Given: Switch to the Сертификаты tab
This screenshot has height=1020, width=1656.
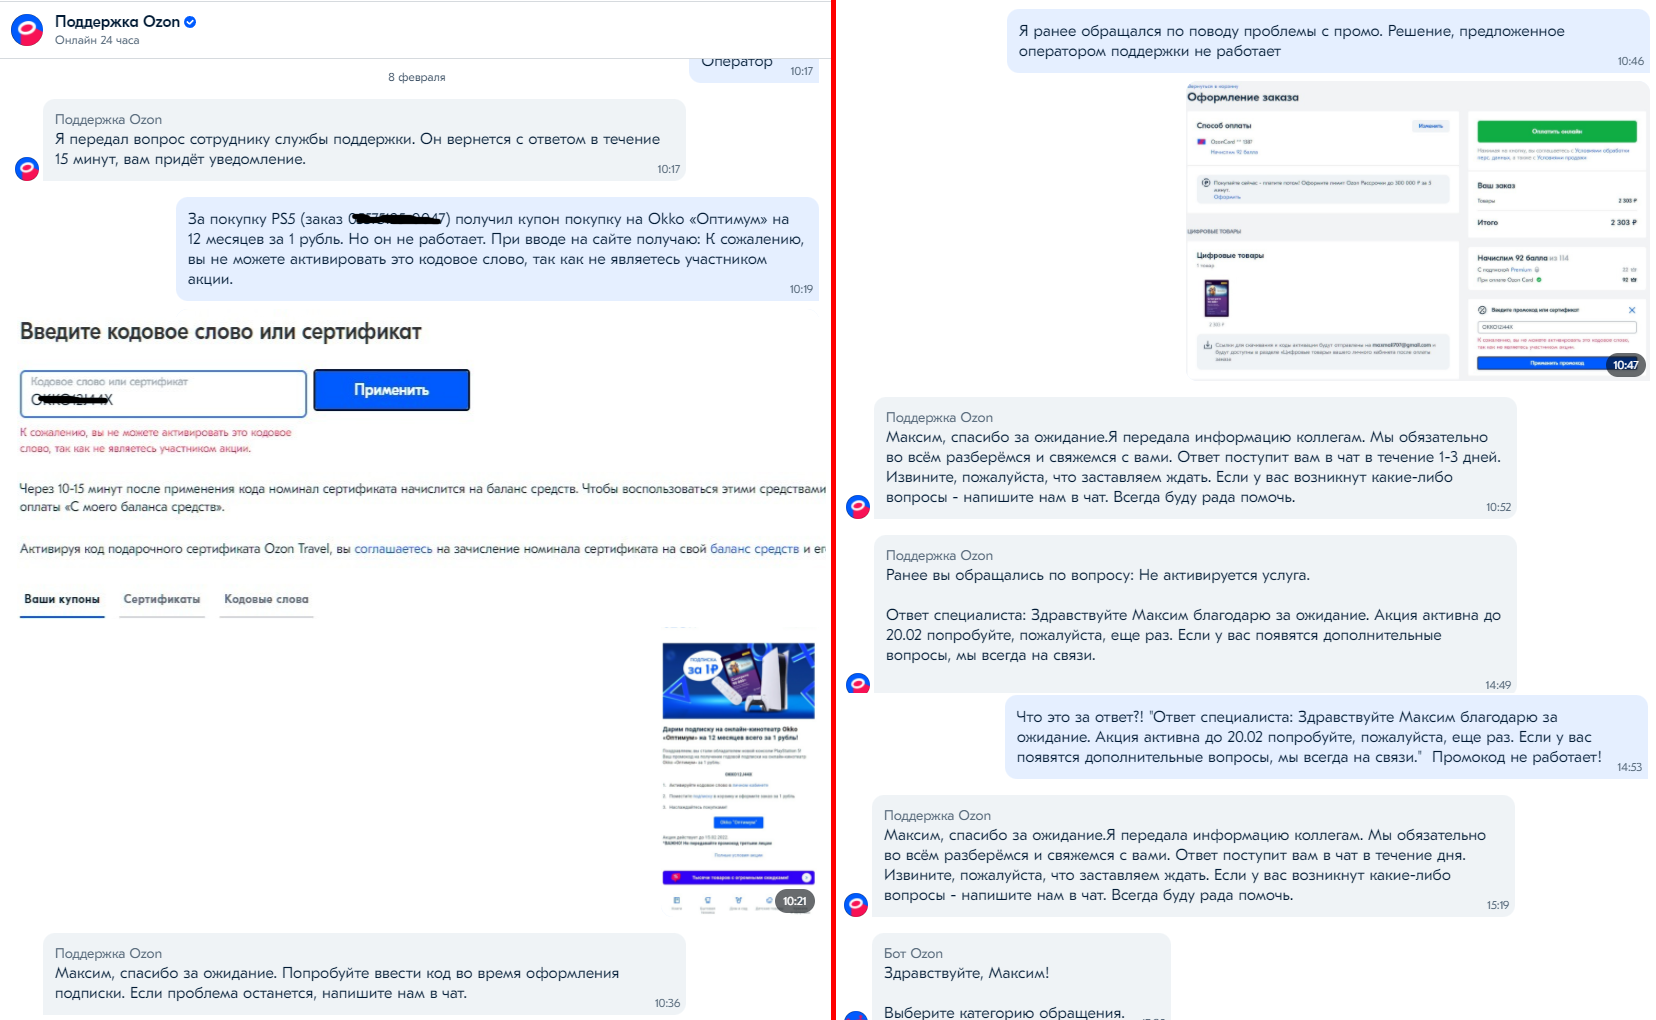Looking at the screenshot, I should tap(162, 599).
